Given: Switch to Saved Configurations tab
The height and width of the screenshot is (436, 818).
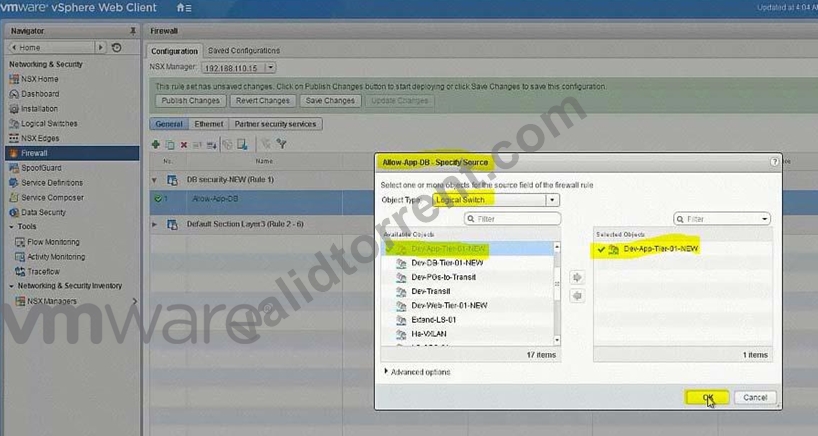Looking at the screenshot, I should point(244,51).
